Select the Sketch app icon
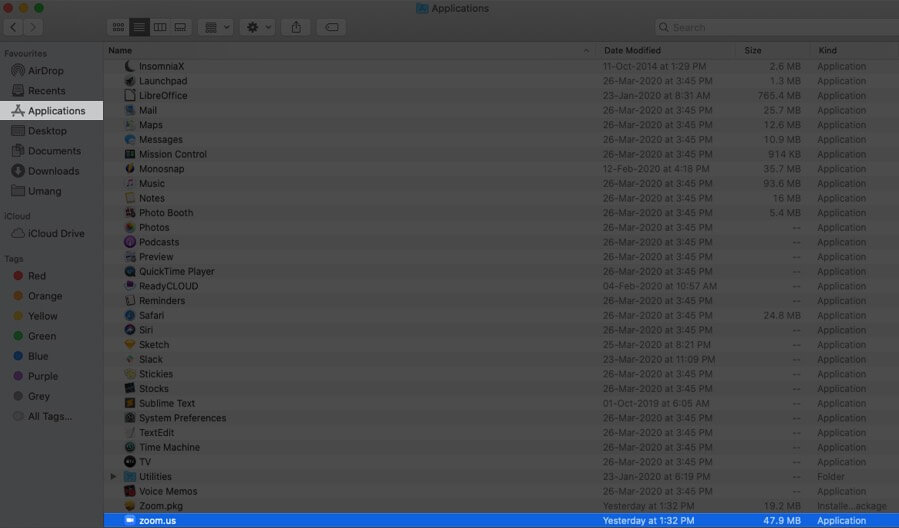The width and height of the screenshot is (899, 528). tap(130, 345)
